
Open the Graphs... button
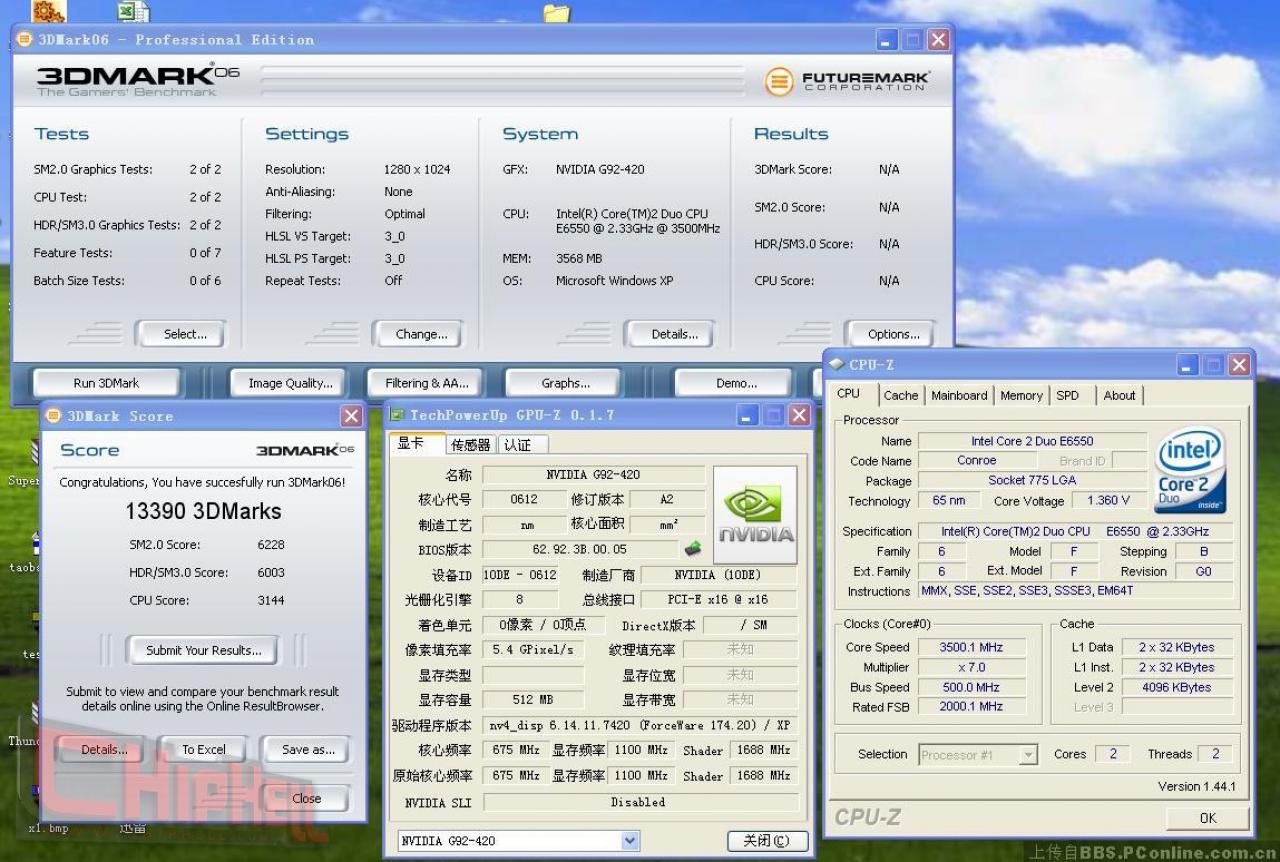pyautogui.click(x=565, y=383)
